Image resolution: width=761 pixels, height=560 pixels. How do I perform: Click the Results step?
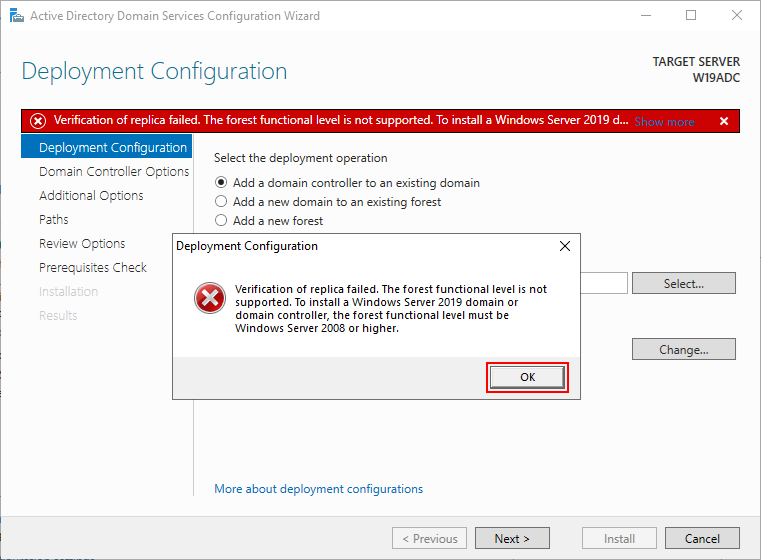click(58, 315)
